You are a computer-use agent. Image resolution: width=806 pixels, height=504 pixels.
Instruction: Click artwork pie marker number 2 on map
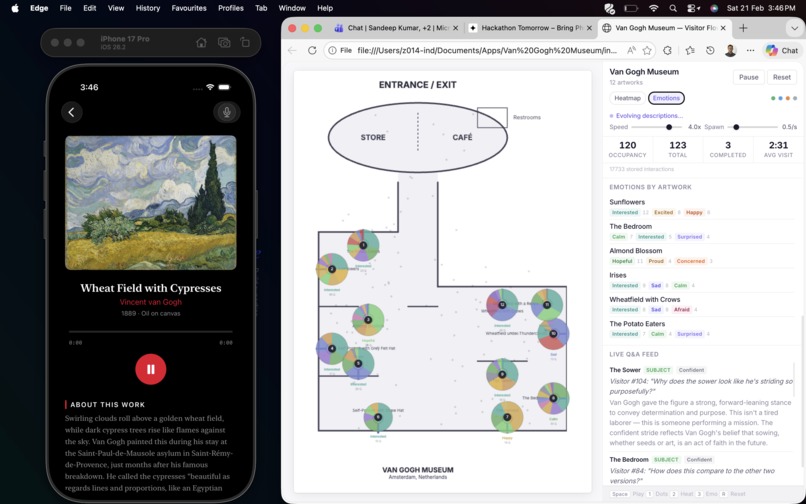[332, 269]
